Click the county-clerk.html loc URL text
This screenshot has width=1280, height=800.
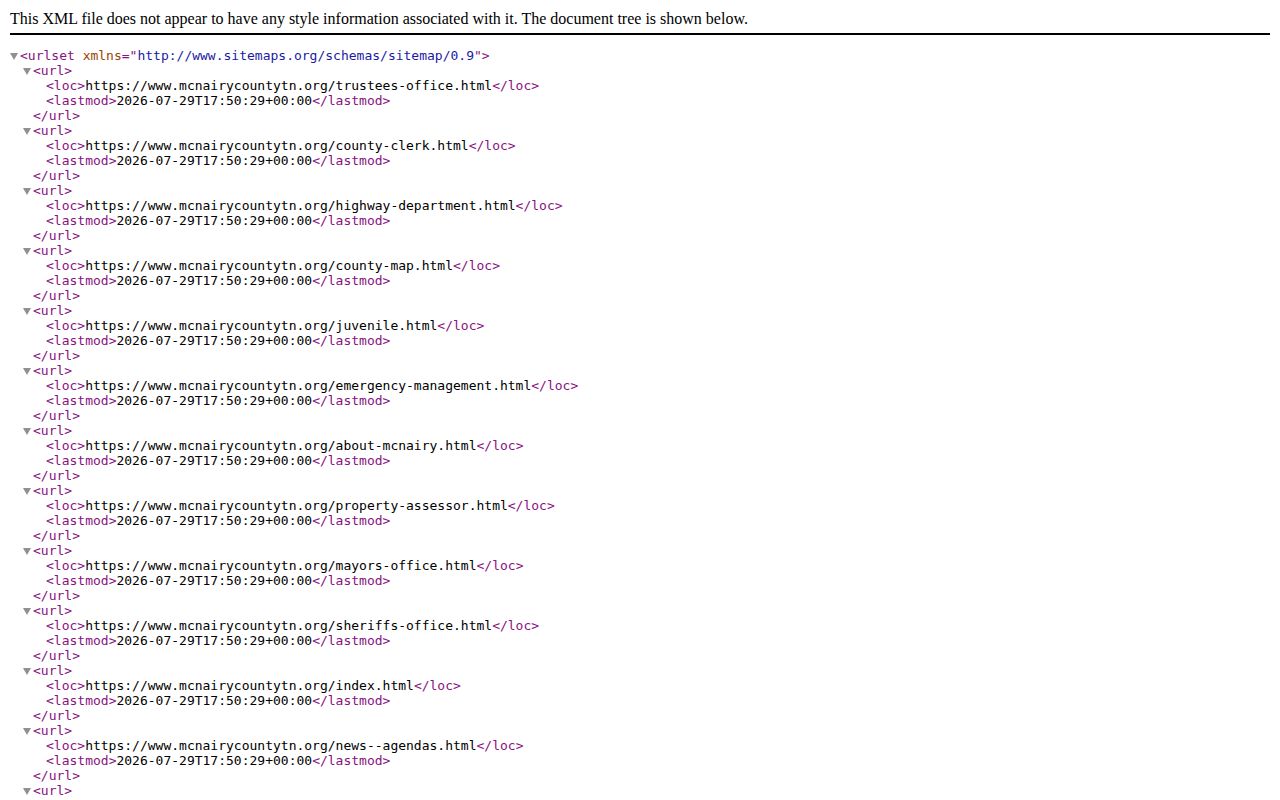[277, 146]
